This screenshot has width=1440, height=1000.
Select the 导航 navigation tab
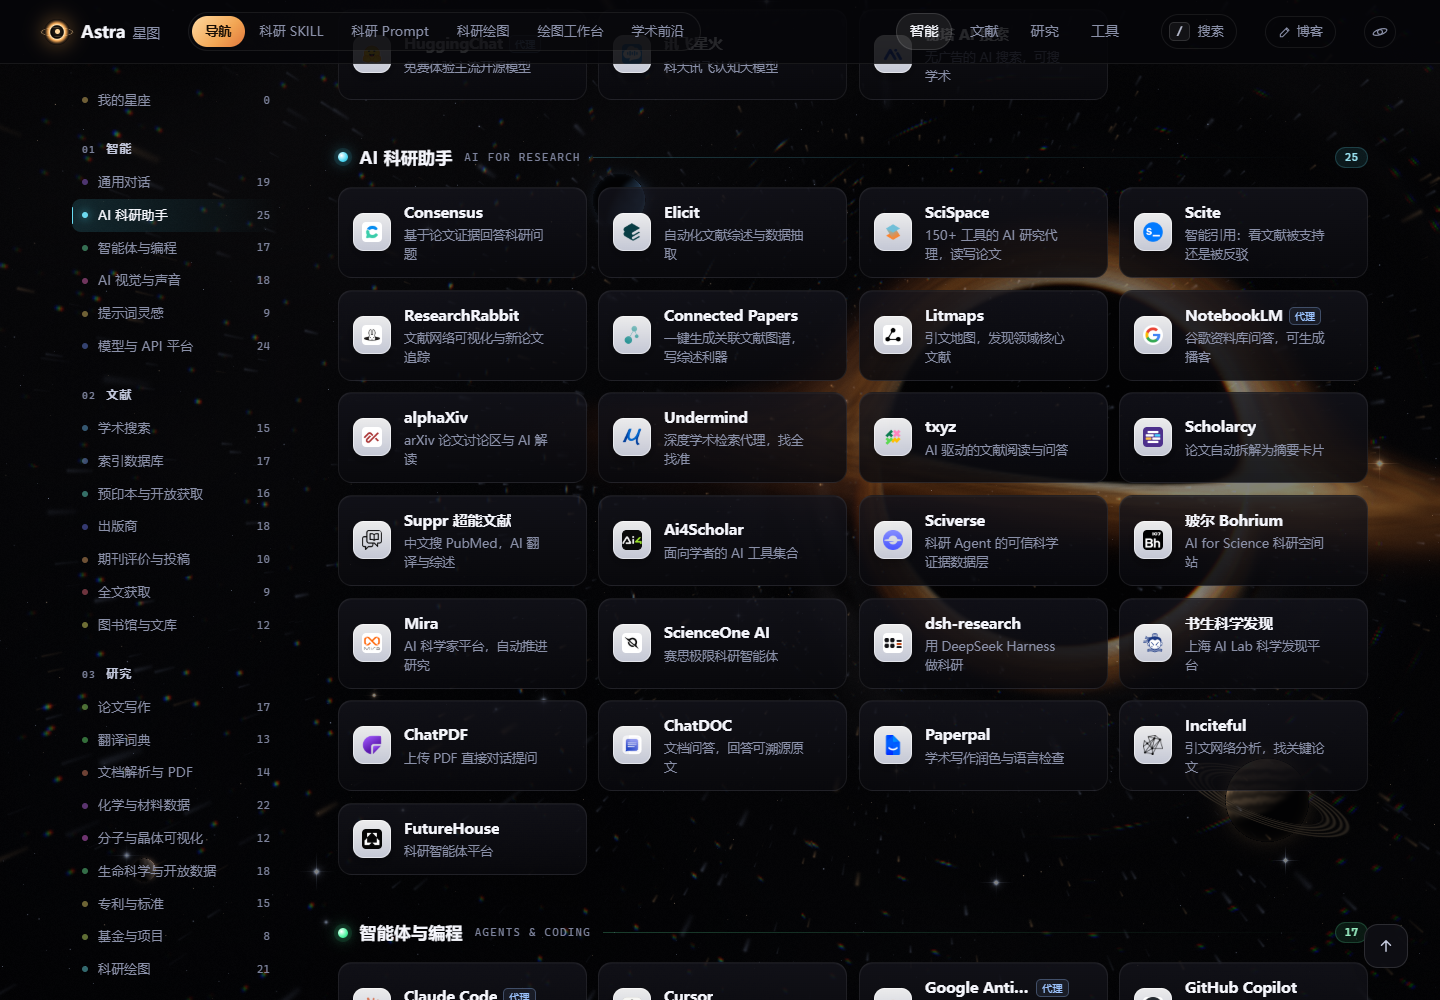click(218, 32)
